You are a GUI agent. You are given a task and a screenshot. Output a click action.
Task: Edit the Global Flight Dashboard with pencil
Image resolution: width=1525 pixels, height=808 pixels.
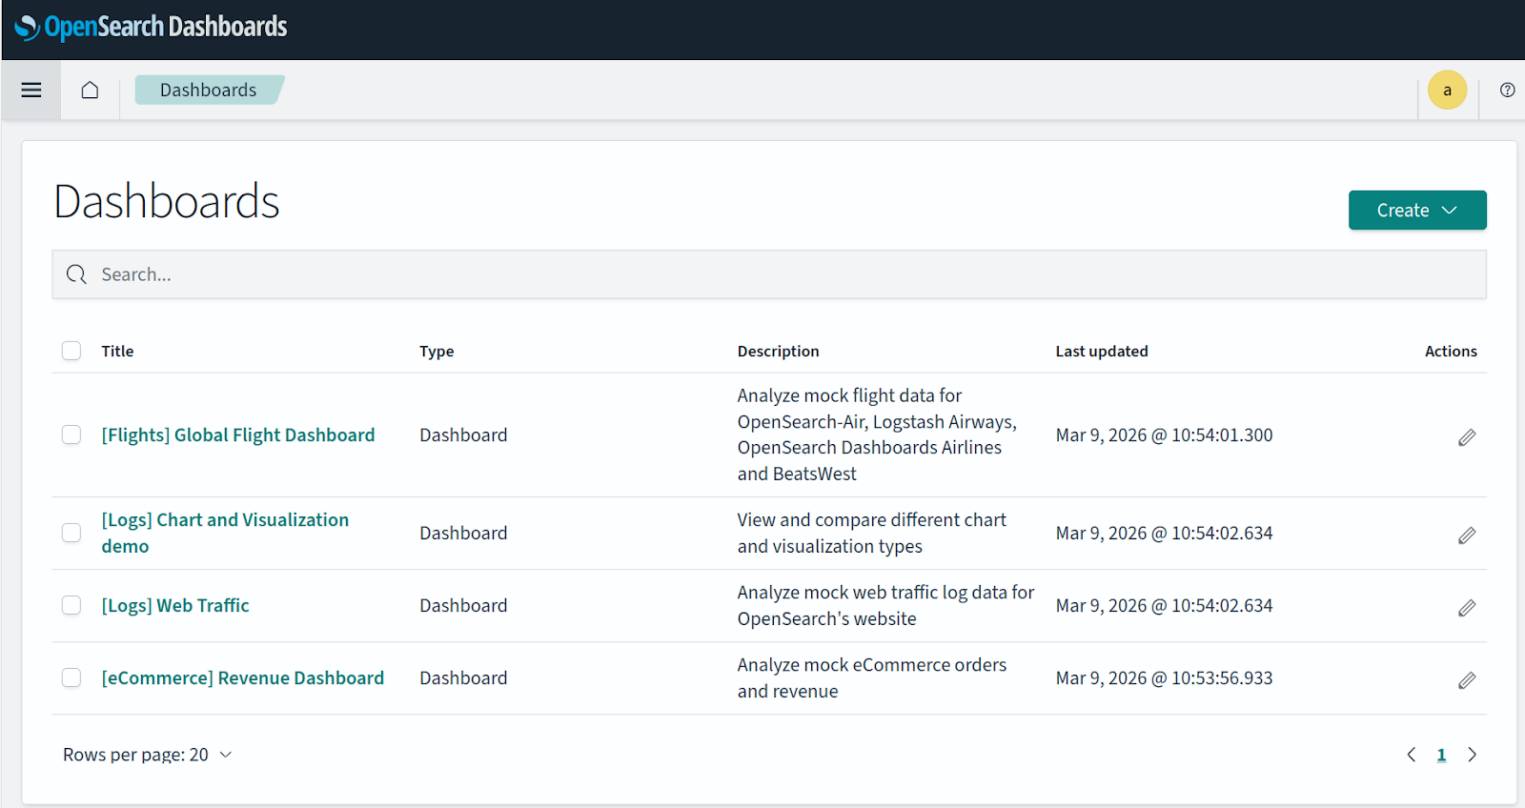1466,437
